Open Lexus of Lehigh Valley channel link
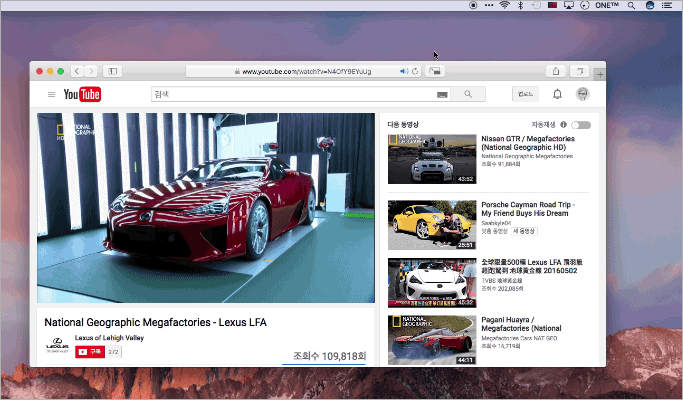Image resolution: width=683 pixels, height=400 pixels. point(109,338)
